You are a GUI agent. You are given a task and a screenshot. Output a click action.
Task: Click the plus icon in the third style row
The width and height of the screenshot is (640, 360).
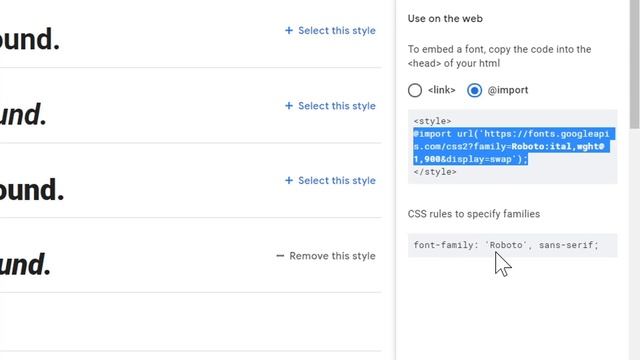(289, 180)
